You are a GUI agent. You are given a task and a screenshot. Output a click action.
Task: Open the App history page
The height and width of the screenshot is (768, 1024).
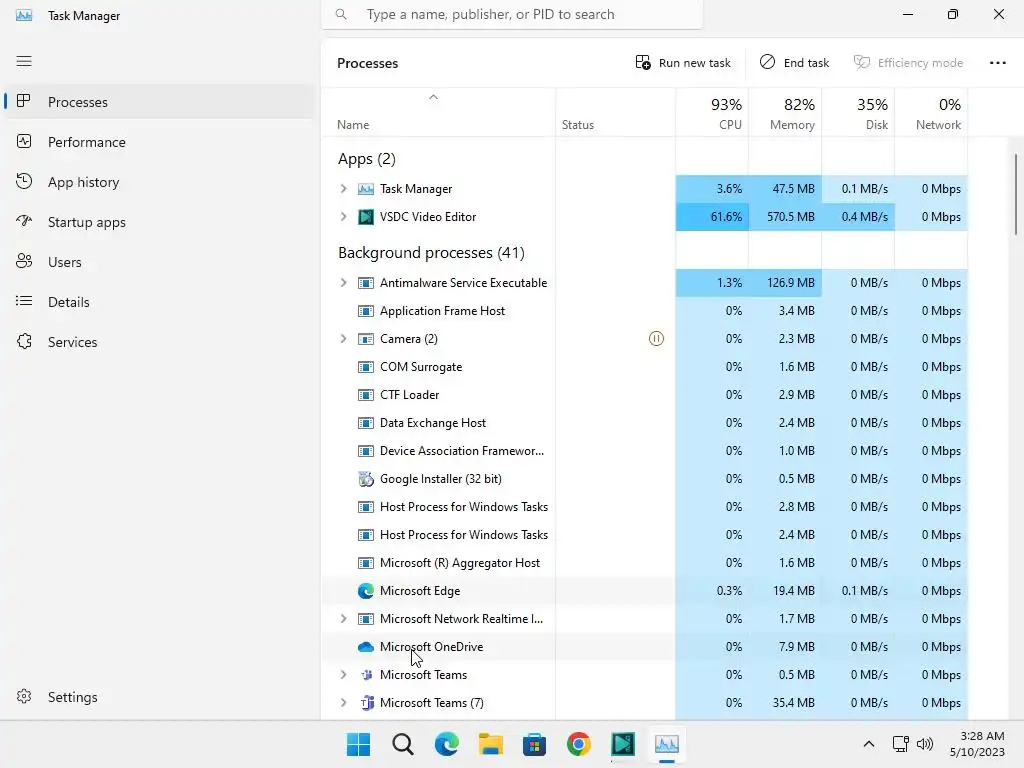click(x=160, y=182)
